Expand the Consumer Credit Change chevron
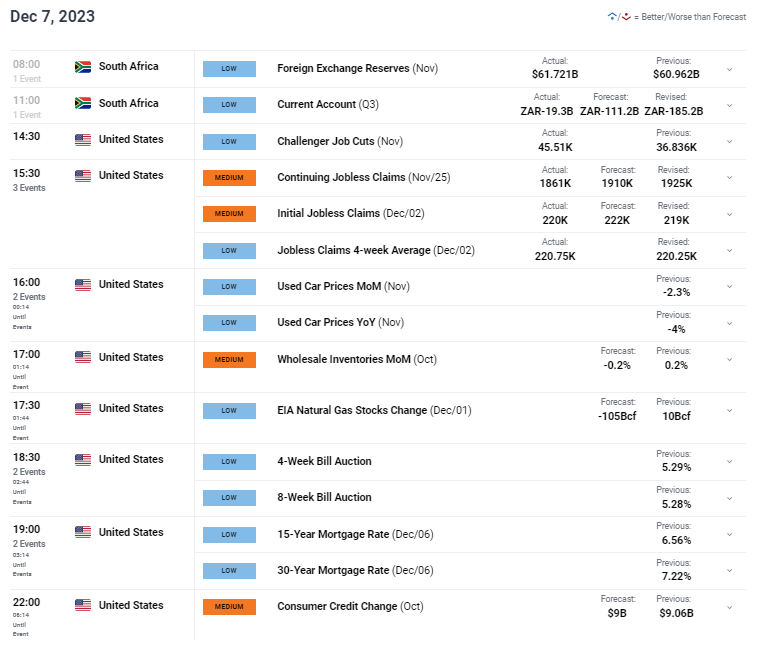This screenshot has height=652, width=762. 729,607
